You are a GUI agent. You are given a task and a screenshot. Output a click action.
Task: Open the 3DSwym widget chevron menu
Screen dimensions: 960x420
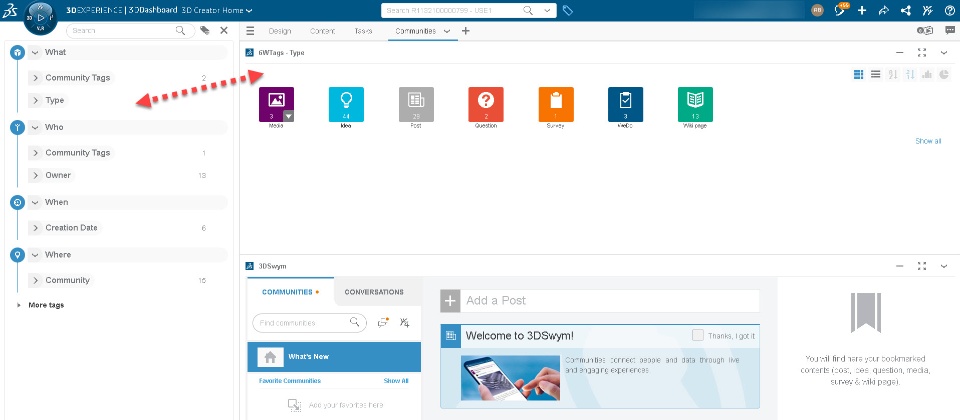pos(943,266)
